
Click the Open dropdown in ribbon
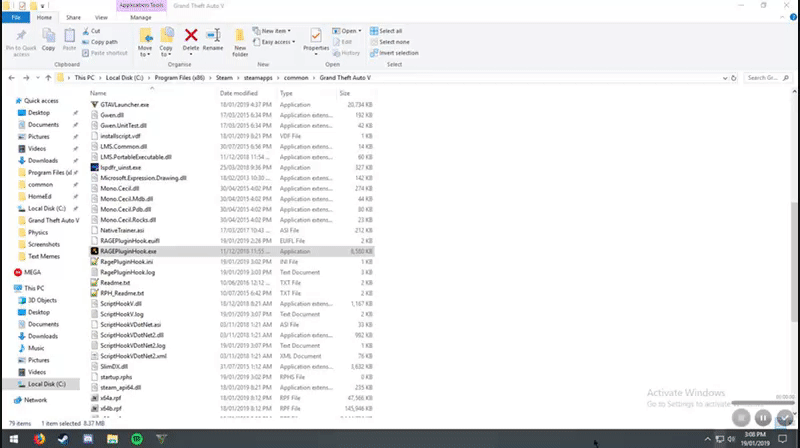[346, 31]
